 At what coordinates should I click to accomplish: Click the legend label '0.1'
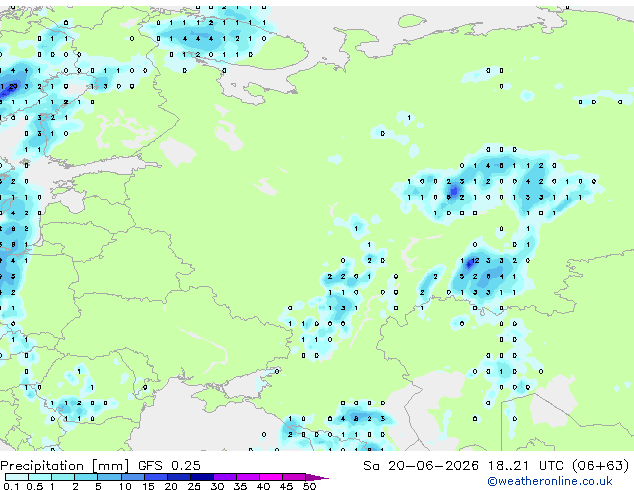pos(11,486)
